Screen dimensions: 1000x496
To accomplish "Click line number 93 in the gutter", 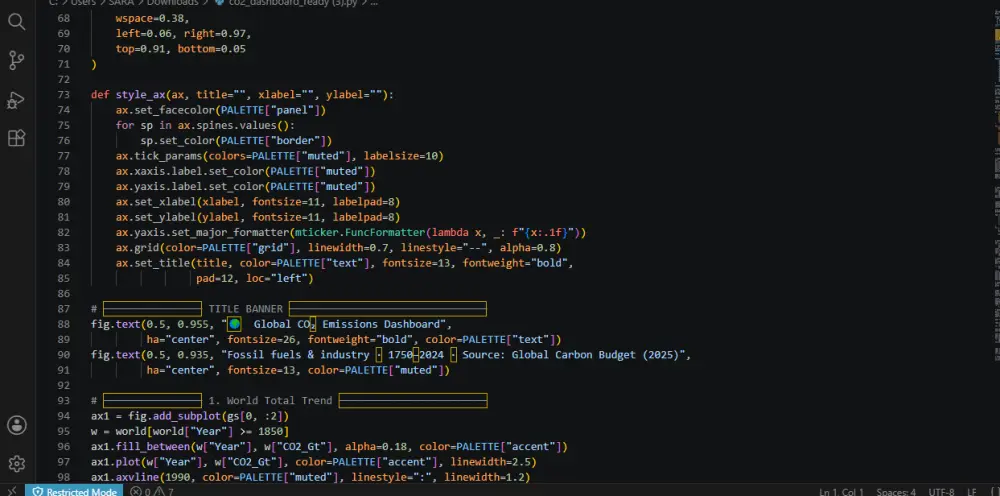I will 63,400.
